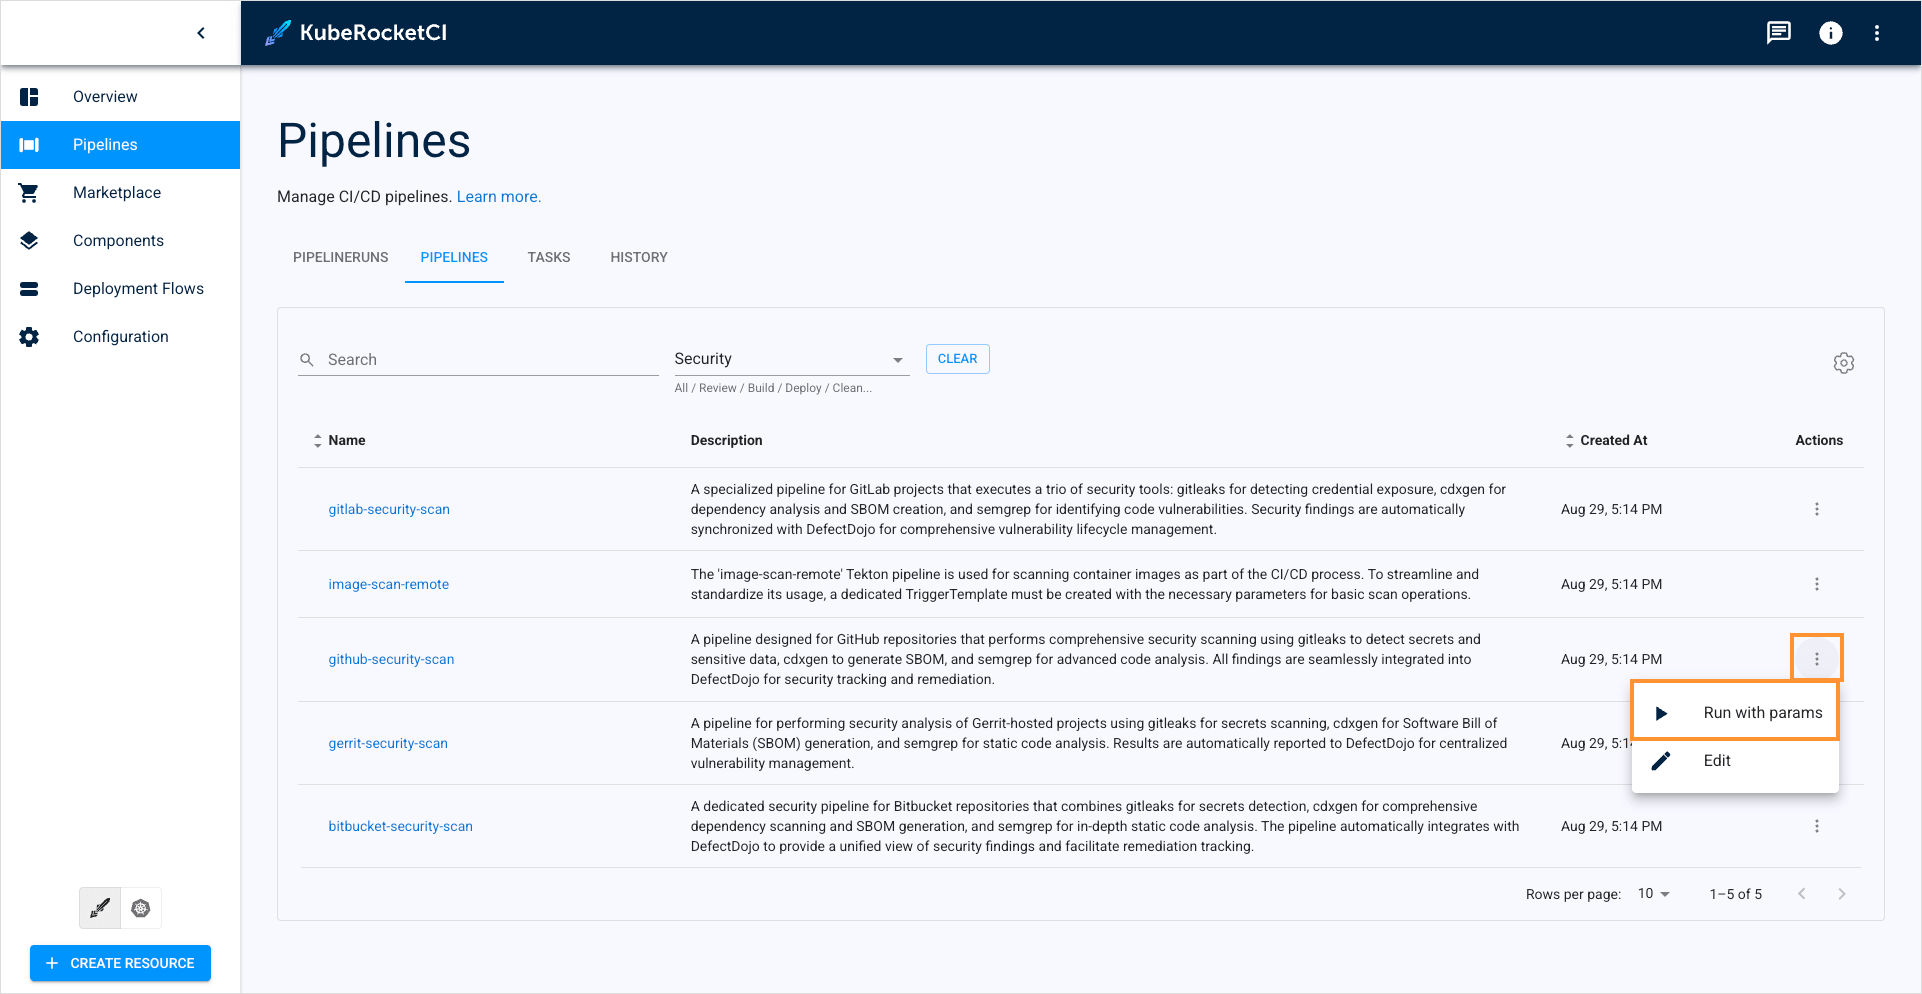Open actions menu for bitbucket-security-scan
The width and height of the screenshot is (1922, 994).
tap(1816, 826)
